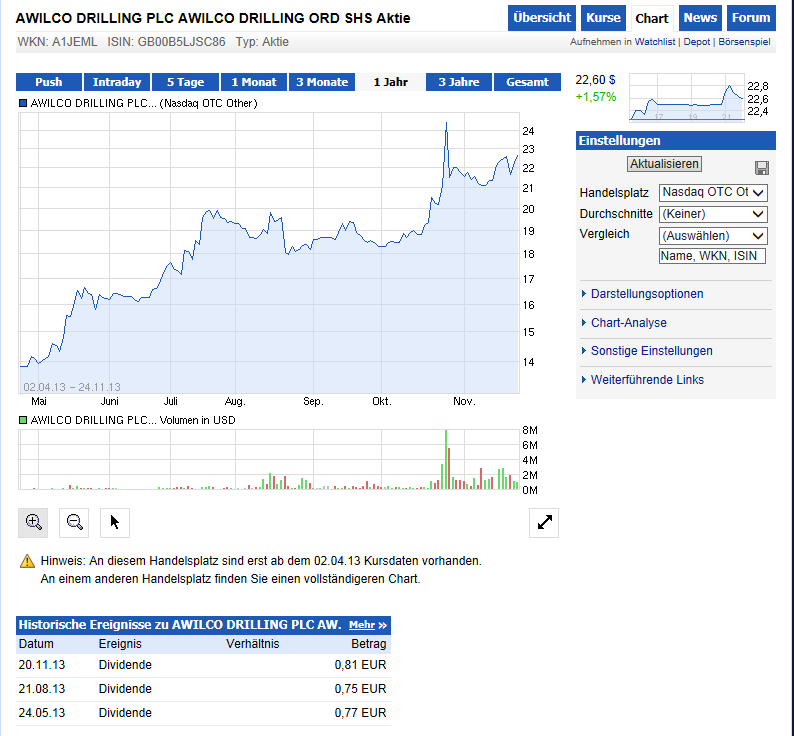
Task: Select the pointer cursor tool
Action: (115, 522)
